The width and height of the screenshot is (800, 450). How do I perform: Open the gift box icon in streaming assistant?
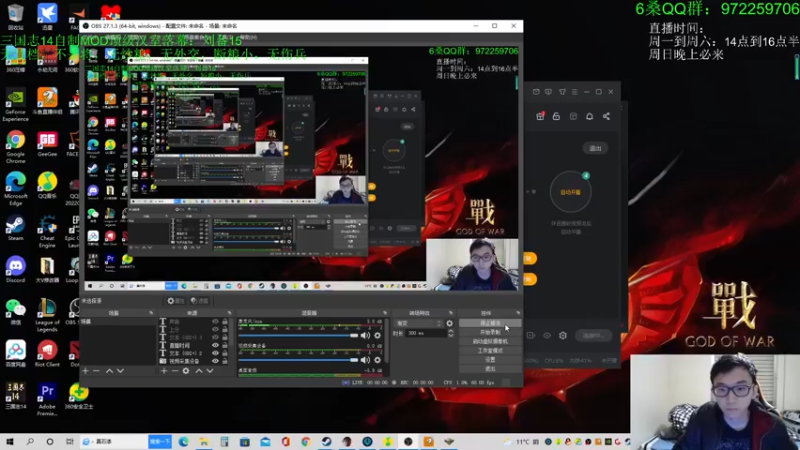pyautogui.click(x=540, y=116)
